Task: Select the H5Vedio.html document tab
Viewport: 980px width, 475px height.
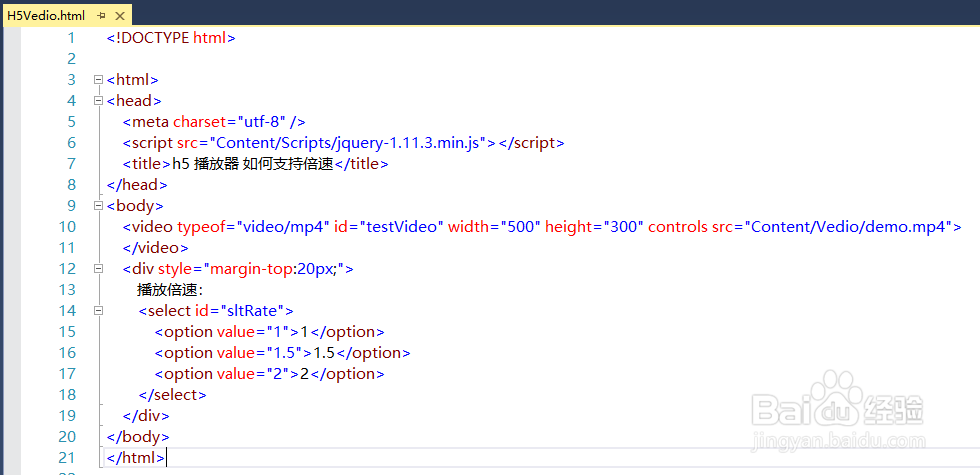Action: [x=46, y=16]
